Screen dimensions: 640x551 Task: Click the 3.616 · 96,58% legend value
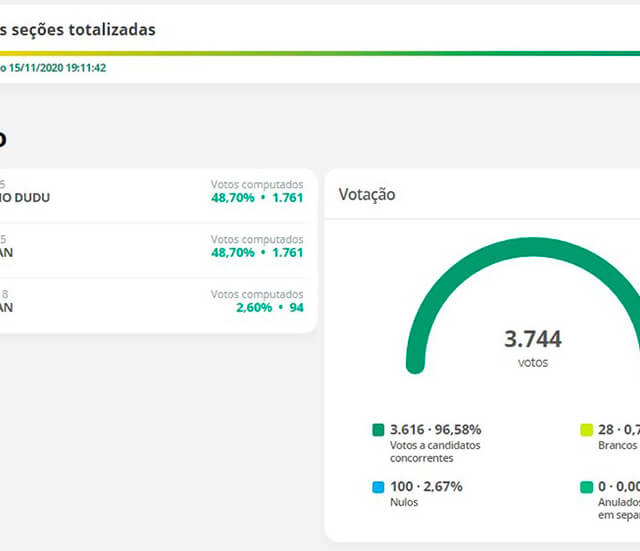pos(435,430)
